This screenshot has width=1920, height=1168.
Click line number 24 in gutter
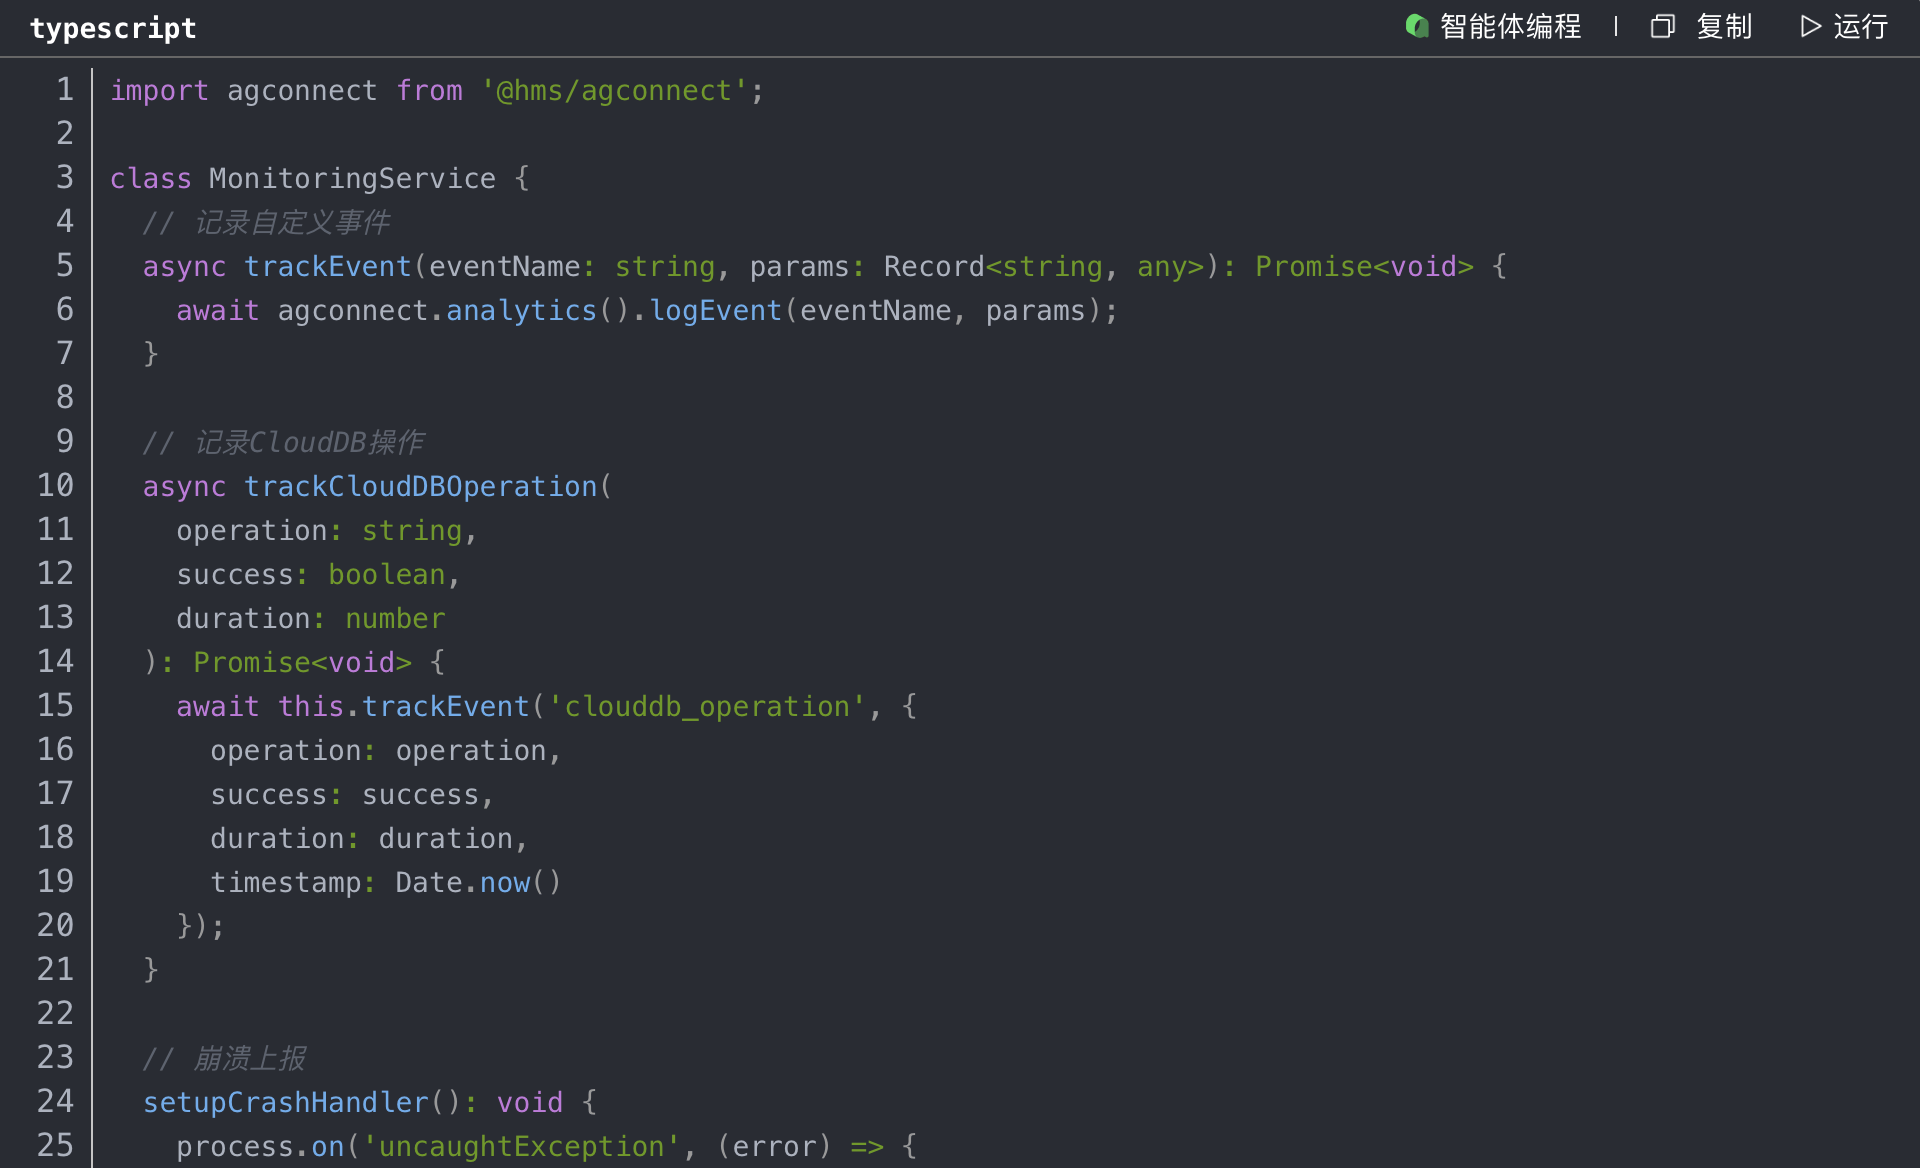pyautogui.click(x=55, y=1102)
